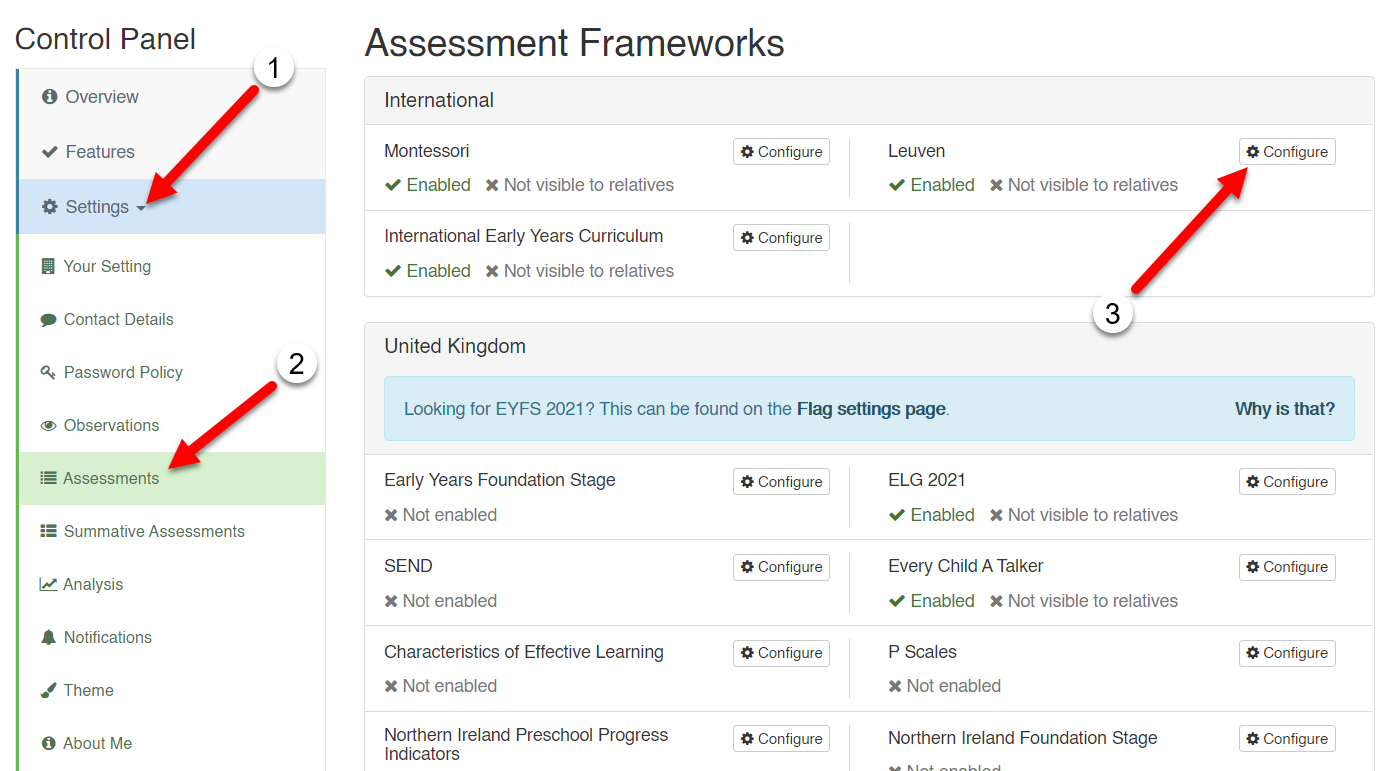The image size is (1376, 771).
Task: Click the key icon beside Password Policy
Action: click(x=48, y=372)
